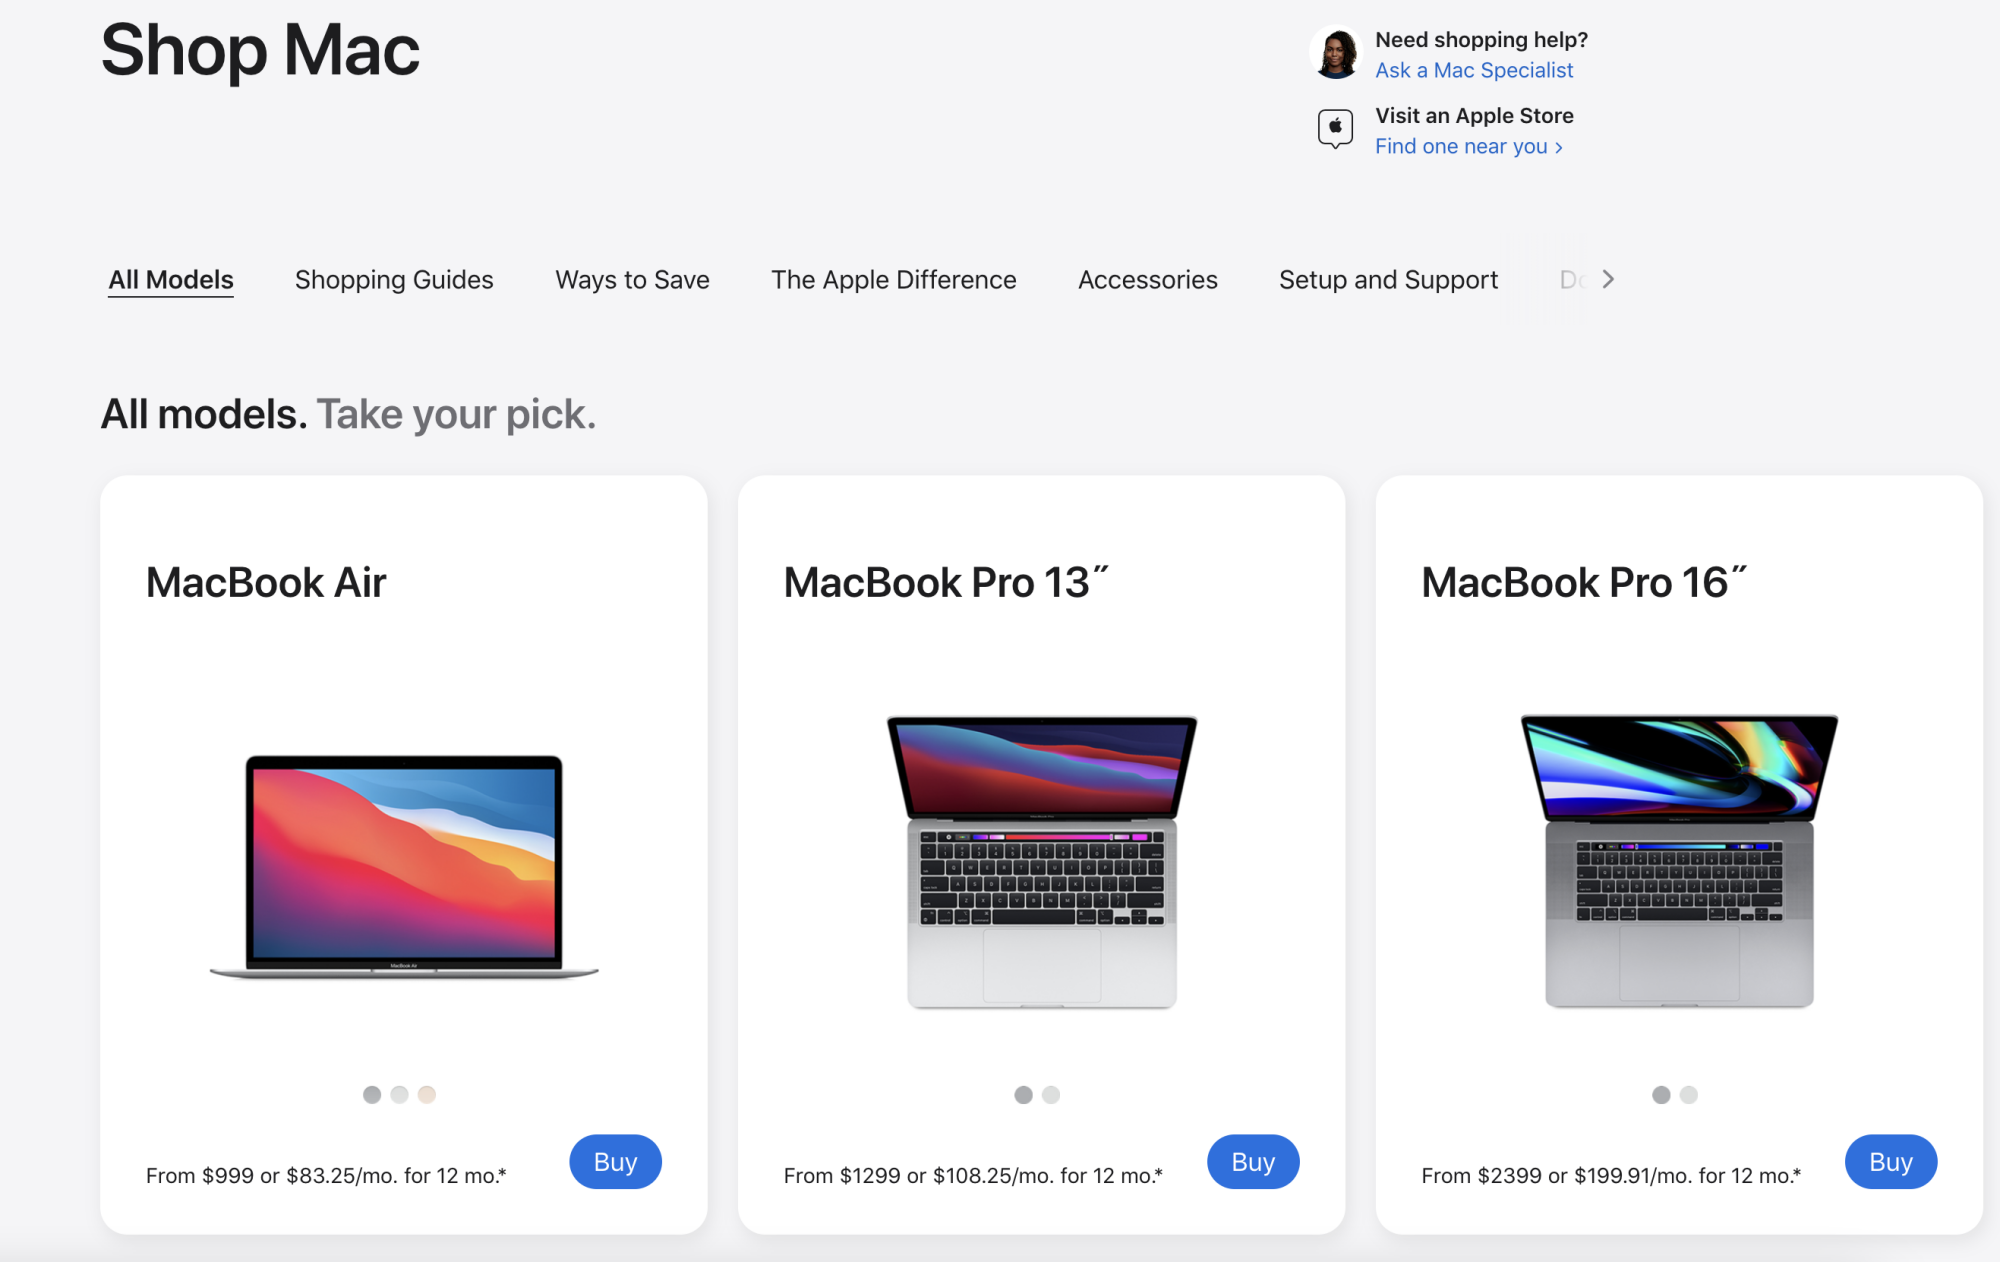This screenshot has width=2000, height=1262.
Task: Select the Shopping Guides tab
Action: [392, 279]
